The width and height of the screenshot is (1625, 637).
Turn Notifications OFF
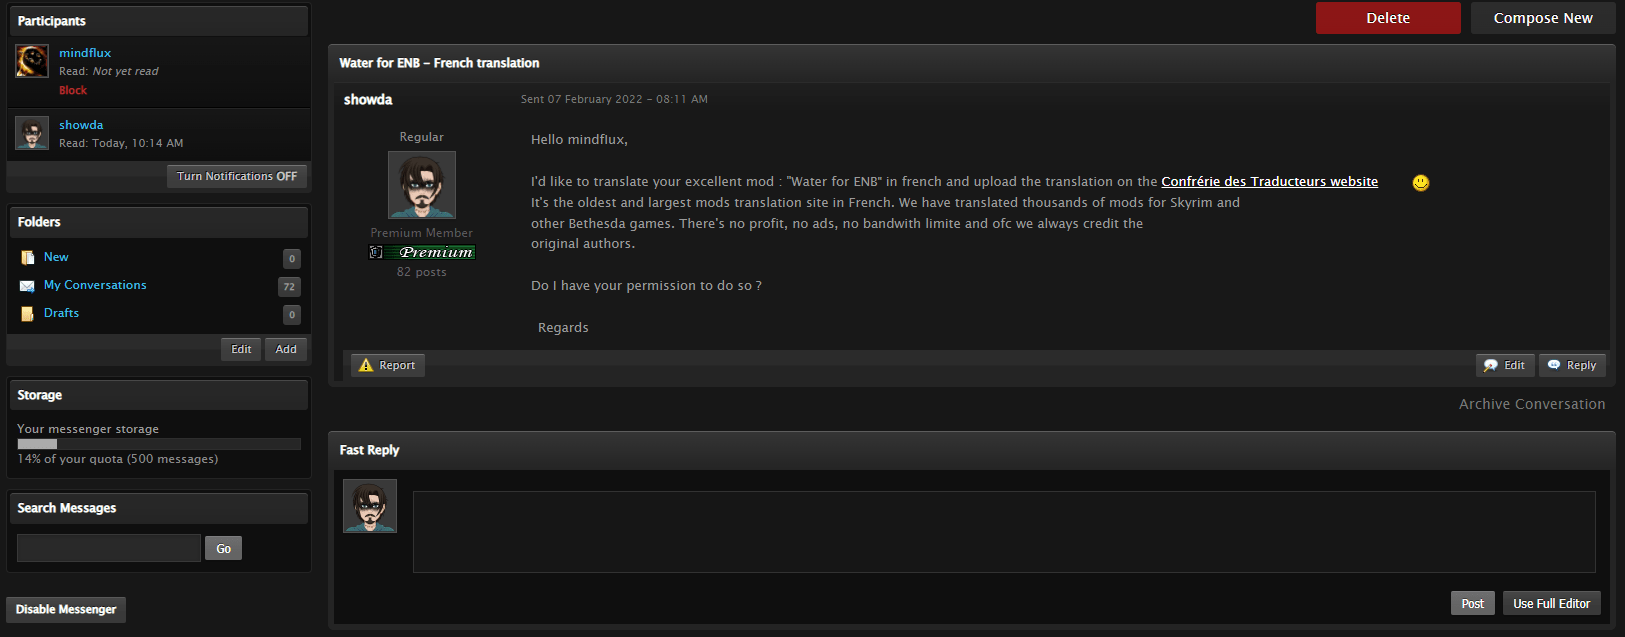[x=237, y=176]
